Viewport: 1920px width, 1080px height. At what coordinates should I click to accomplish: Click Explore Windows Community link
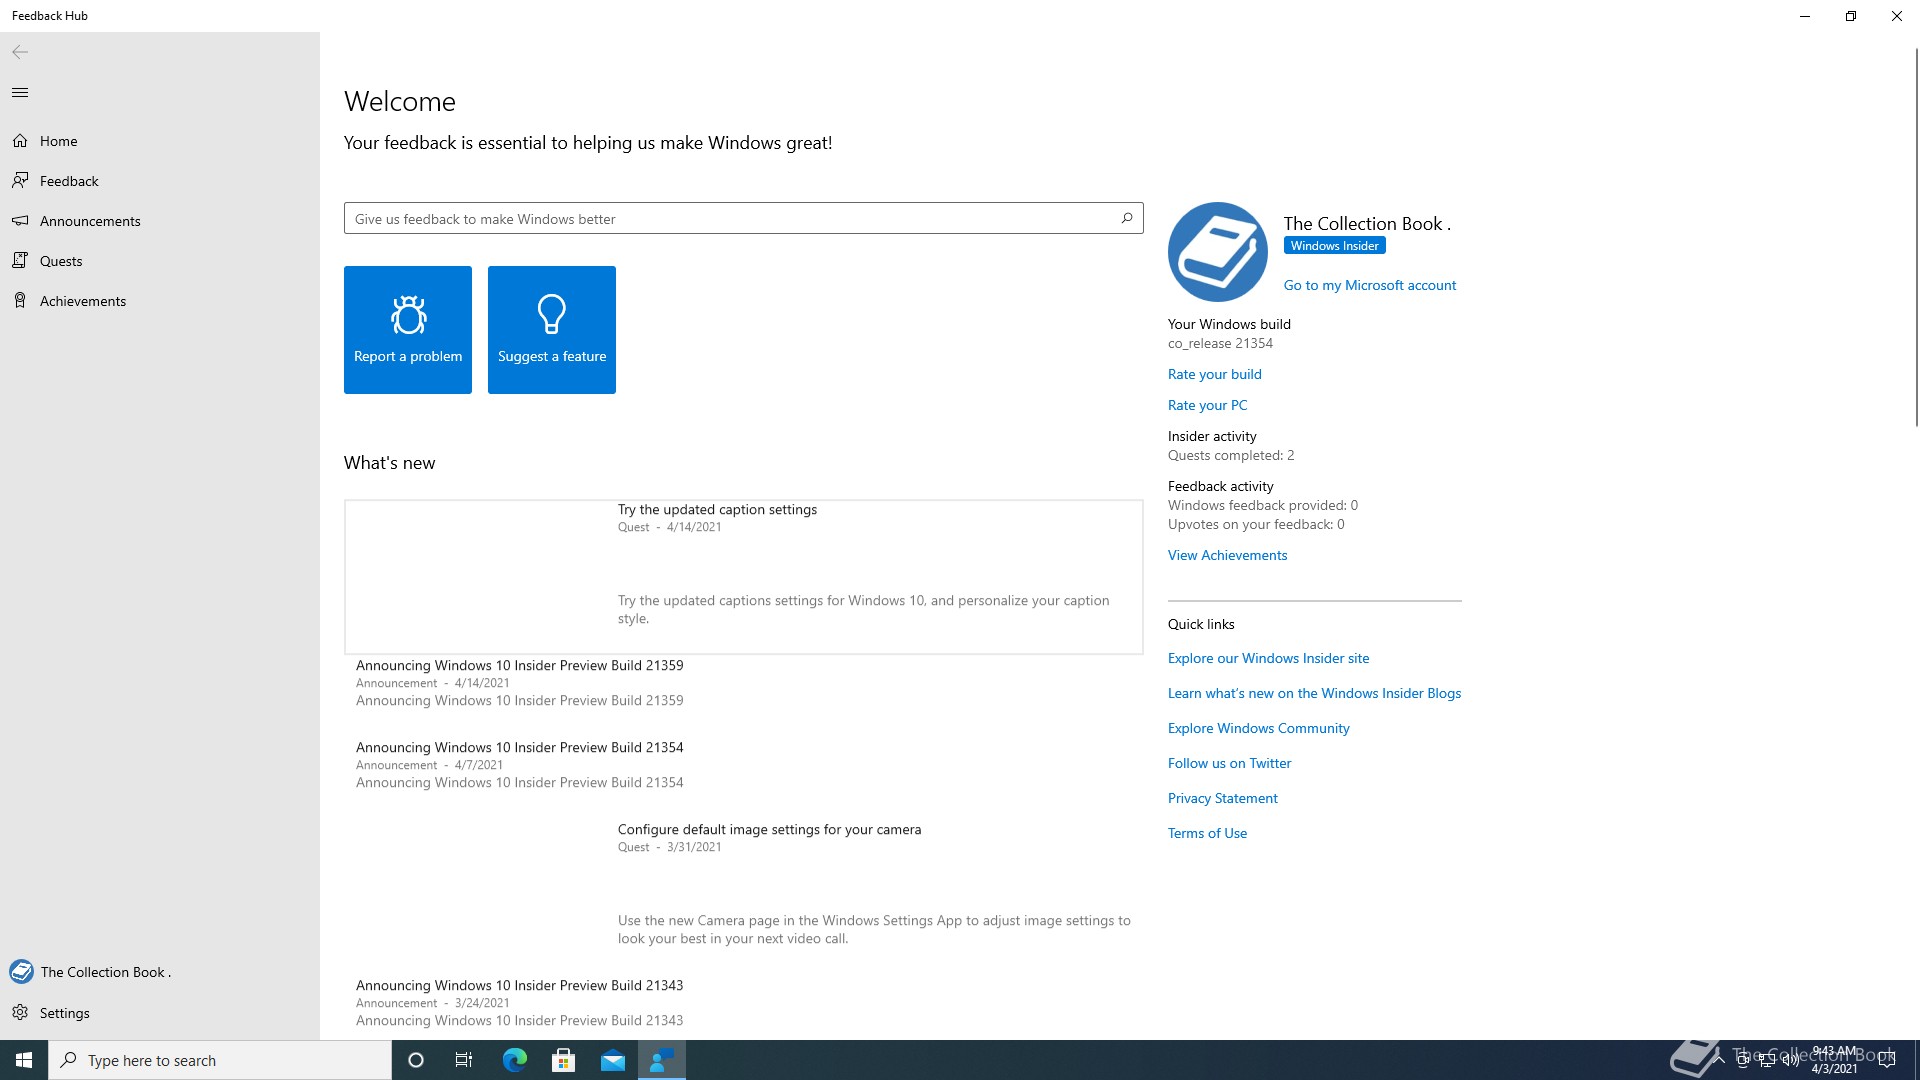[x=1259, y=728]
